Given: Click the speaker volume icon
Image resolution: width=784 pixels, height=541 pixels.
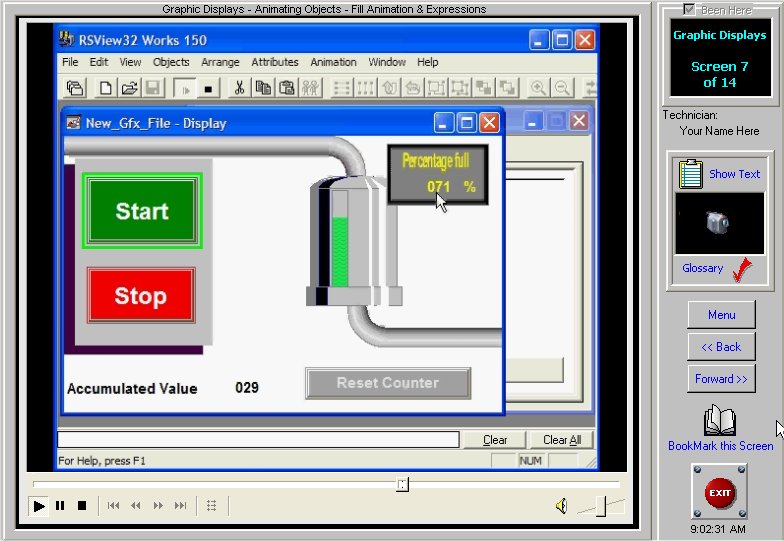Looking at the screenshot, I should tap(562, 506).
